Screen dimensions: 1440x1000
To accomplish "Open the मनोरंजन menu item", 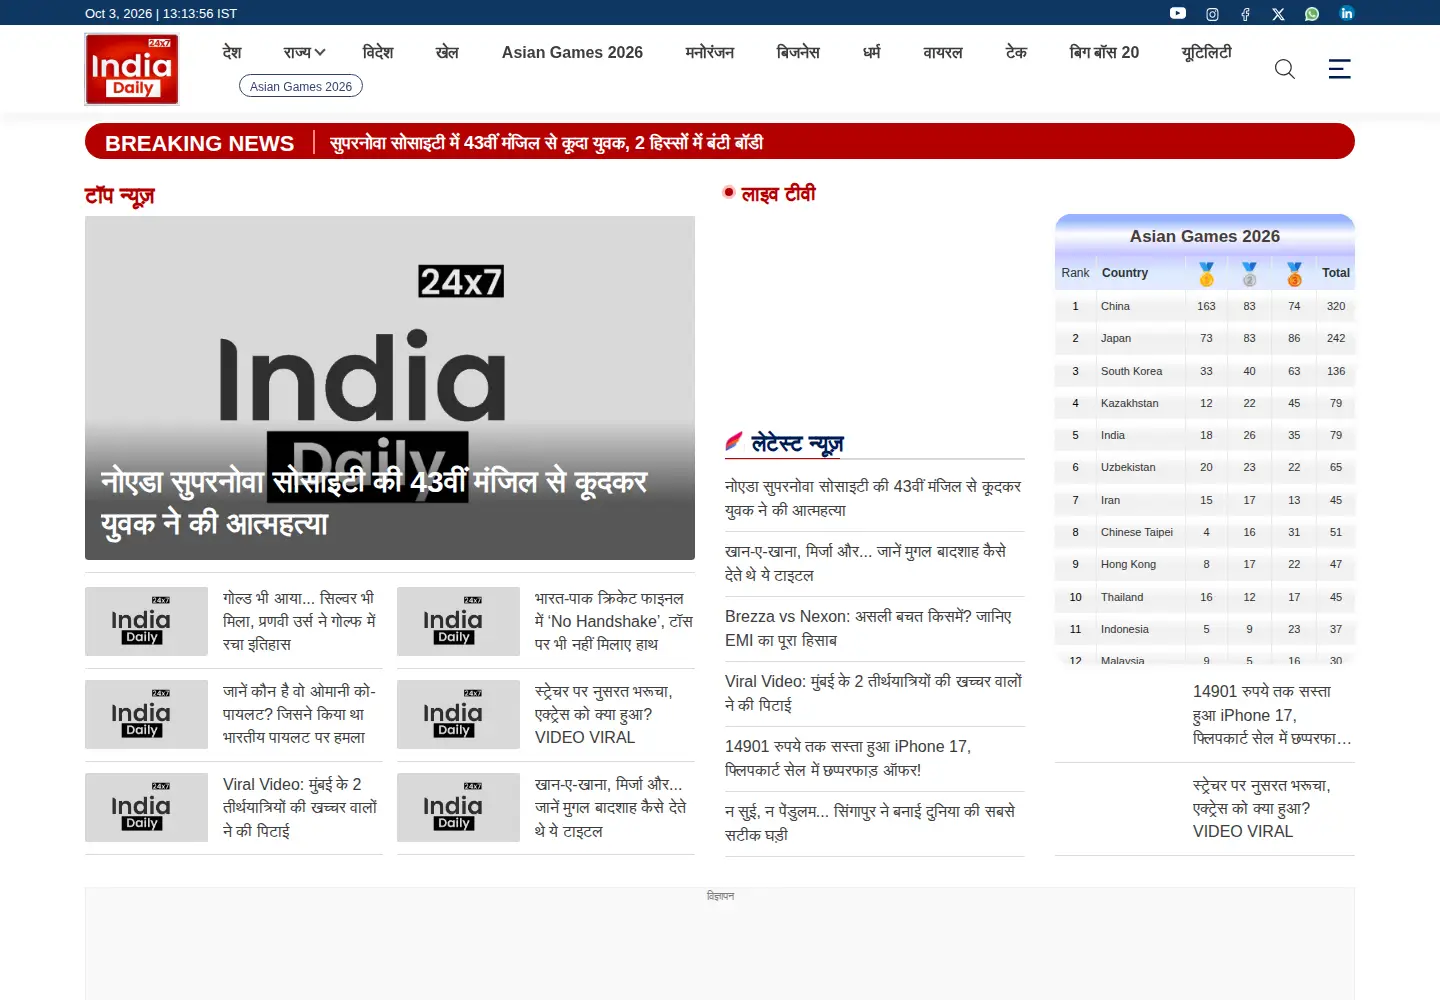I will click(x=710, y=52).
